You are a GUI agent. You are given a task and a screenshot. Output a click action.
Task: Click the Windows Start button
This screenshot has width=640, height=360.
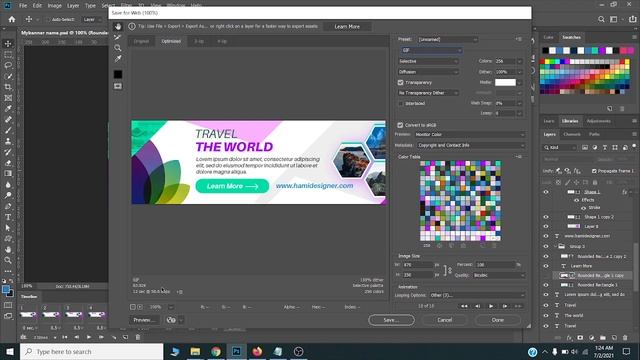click(x=9, y=351)
